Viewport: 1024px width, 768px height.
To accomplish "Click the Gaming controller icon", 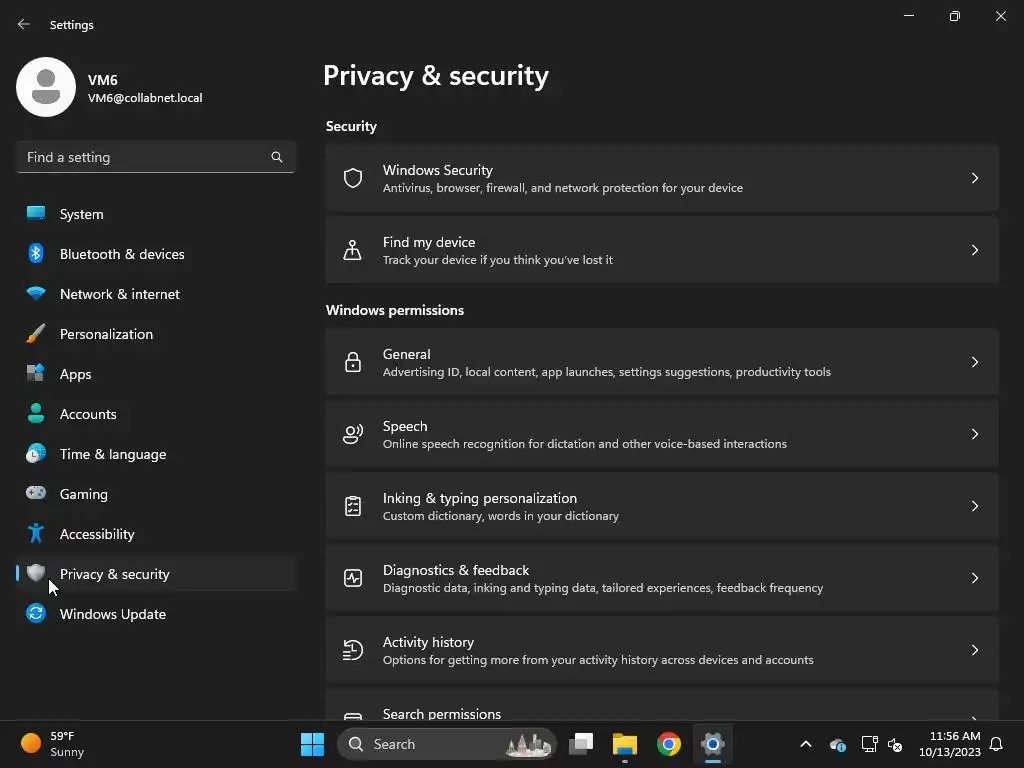I will tap(36, 493).
